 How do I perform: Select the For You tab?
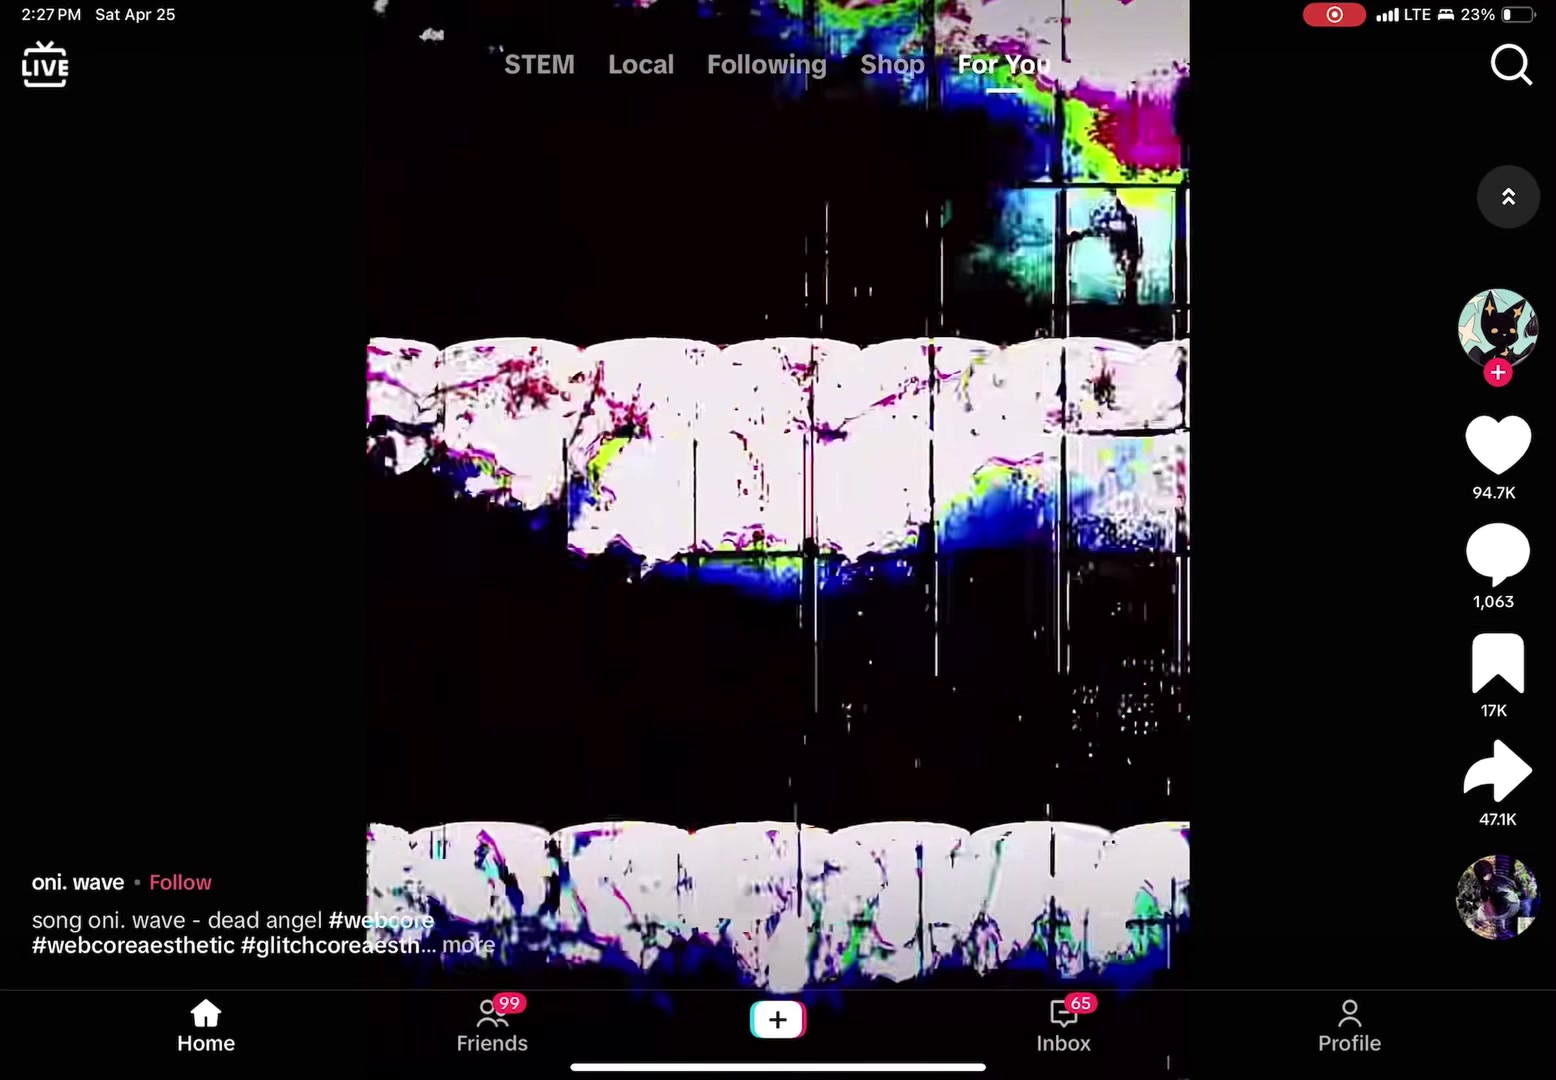click(1004, 65)
